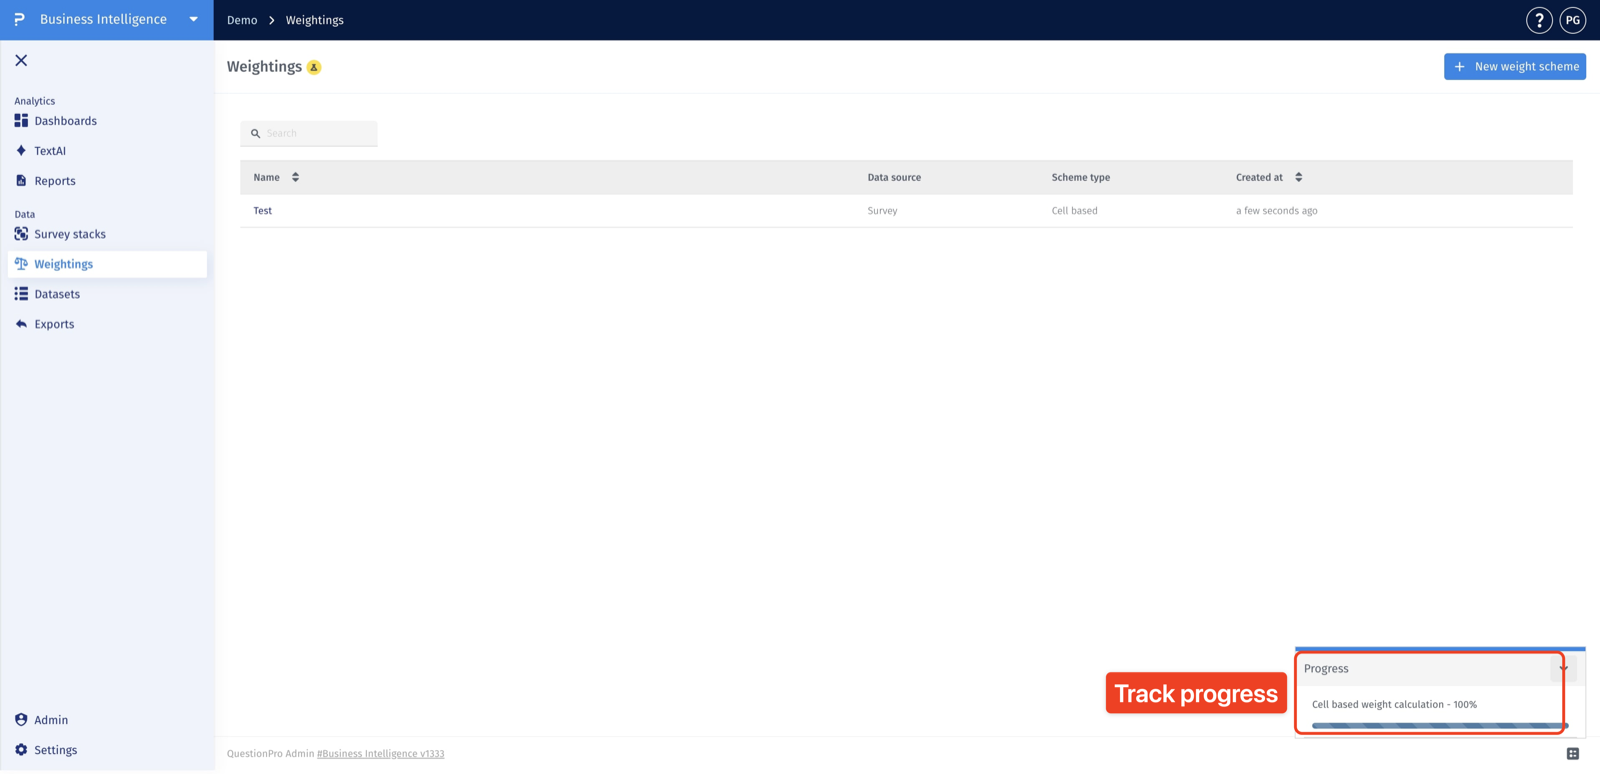Select Weightings in the sidebar

tap(107, 264)
